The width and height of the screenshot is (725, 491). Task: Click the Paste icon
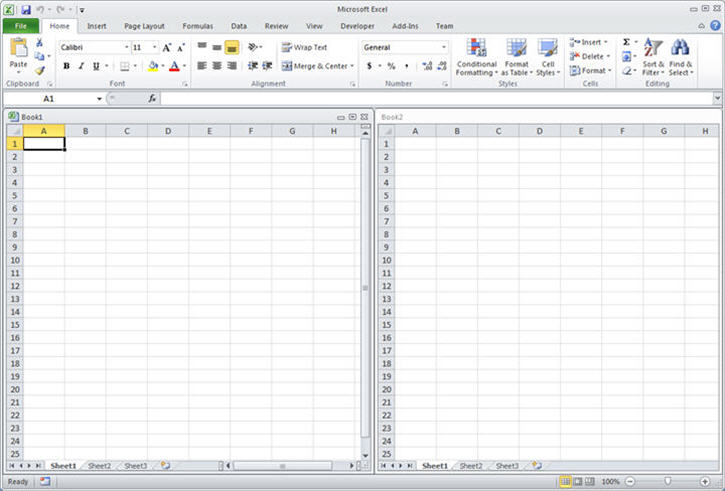click(x=18, y=48)
